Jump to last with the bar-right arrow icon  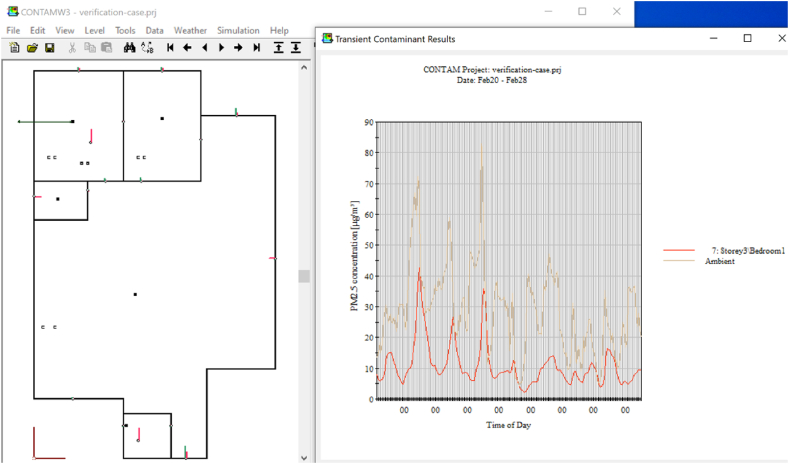click(x=257, y=48)
